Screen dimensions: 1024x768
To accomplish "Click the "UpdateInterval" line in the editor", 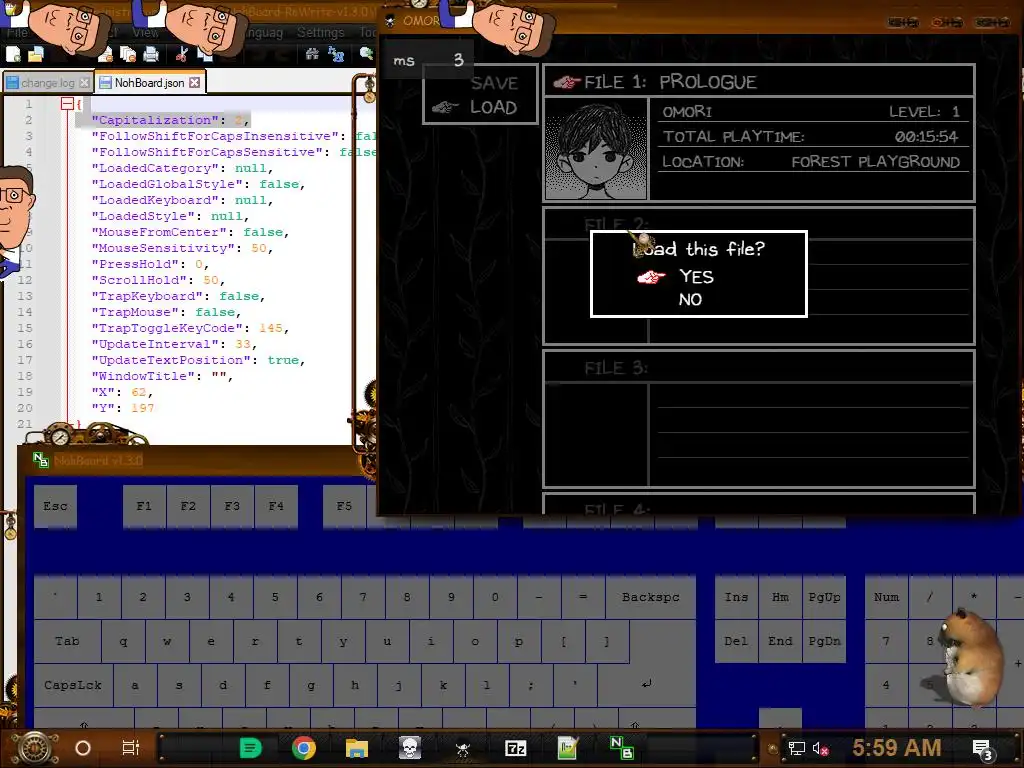I will [174, 344].
